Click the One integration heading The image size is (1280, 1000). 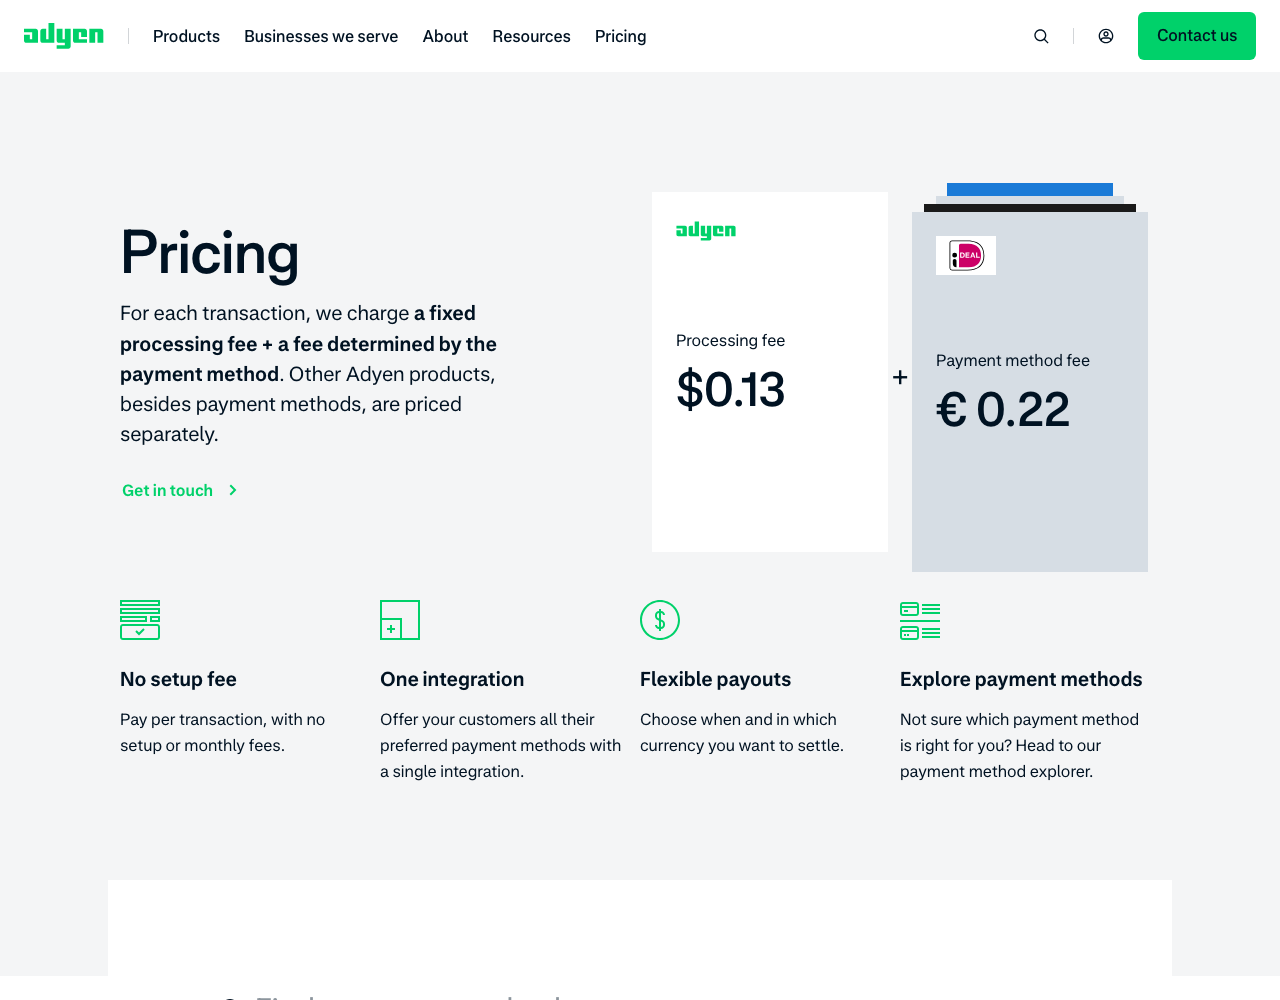click(x=452, y=679)
